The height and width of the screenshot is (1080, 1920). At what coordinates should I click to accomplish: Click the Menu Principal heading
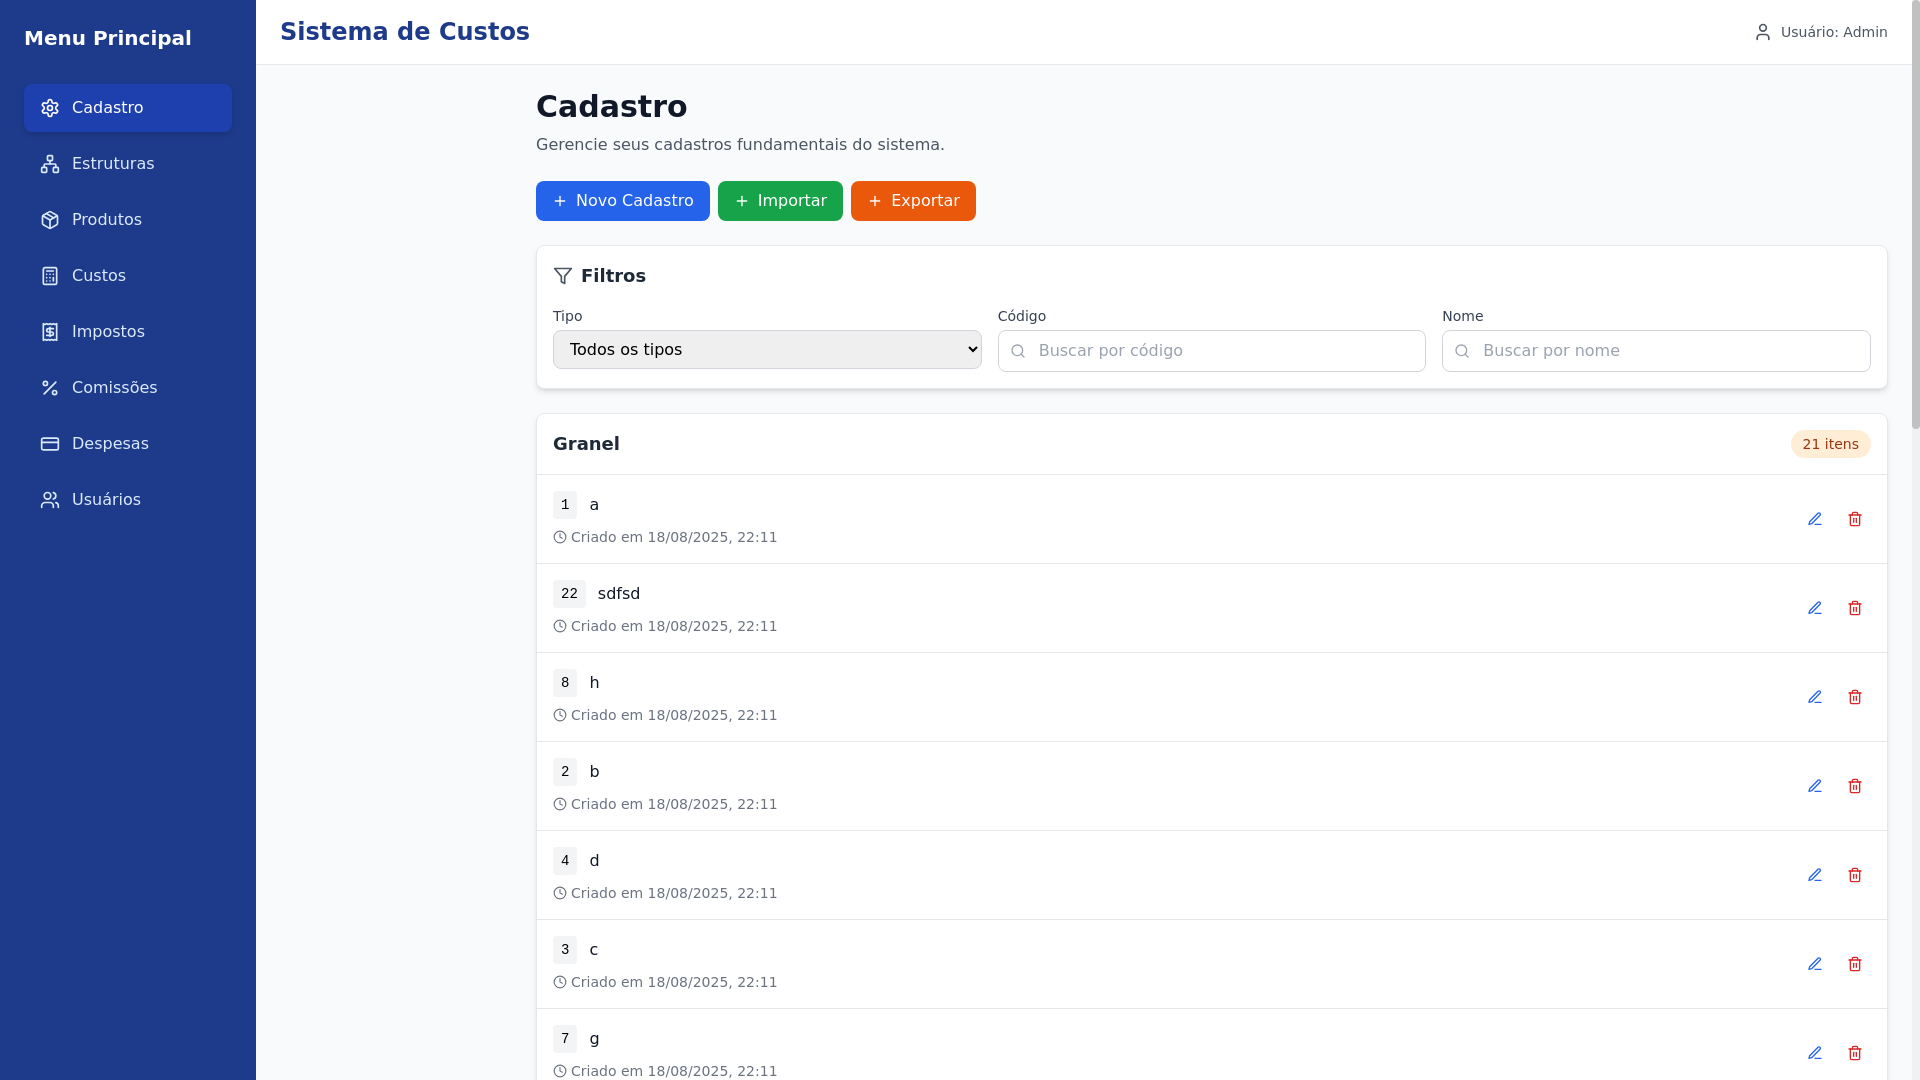click(x=108, y=38)
